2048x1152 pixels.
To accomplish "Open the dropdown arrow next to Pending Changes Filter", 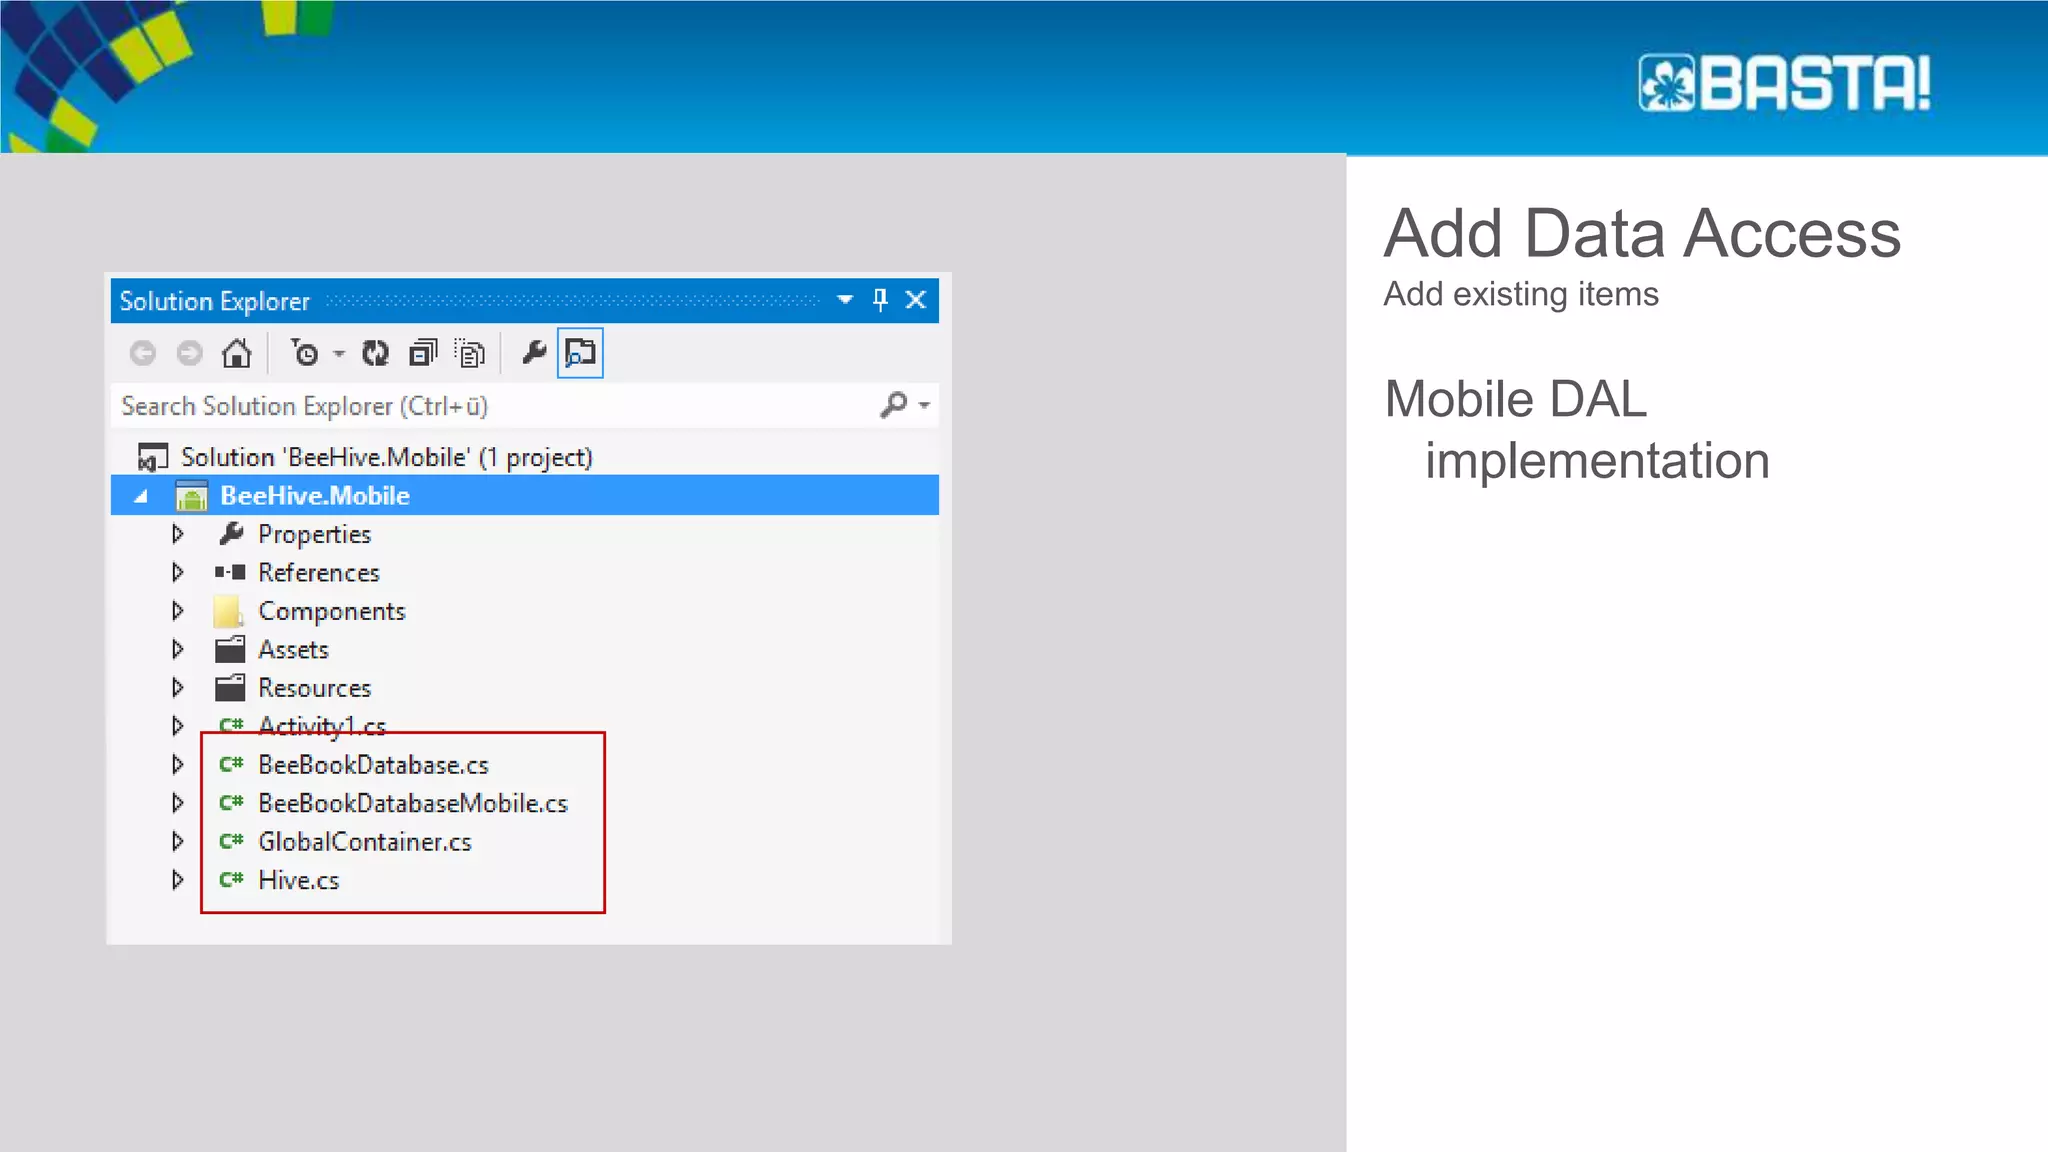I will pyautogui.click(x=339, y=354).
